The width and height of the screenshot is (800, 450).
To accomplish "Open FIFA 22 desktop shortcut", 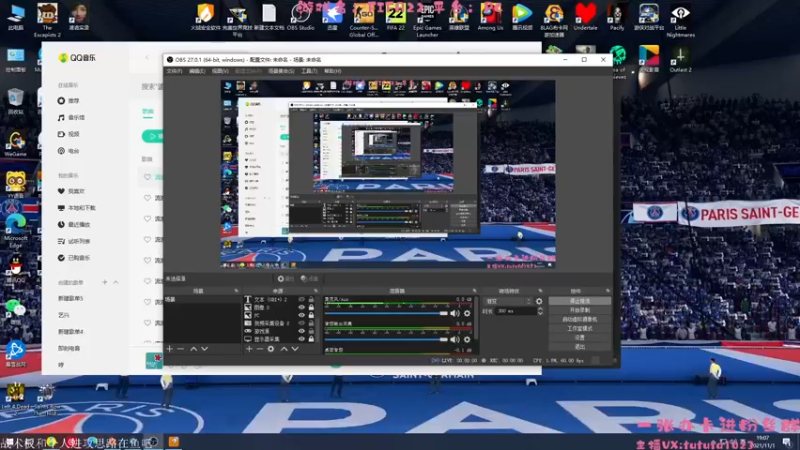I will click(395, 17).
